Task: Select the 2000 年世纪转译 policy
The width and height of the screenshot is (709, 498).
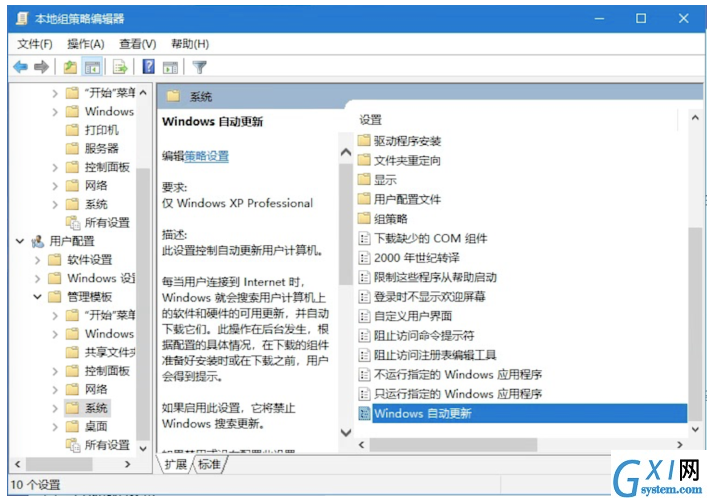Action: click(409, 258)
